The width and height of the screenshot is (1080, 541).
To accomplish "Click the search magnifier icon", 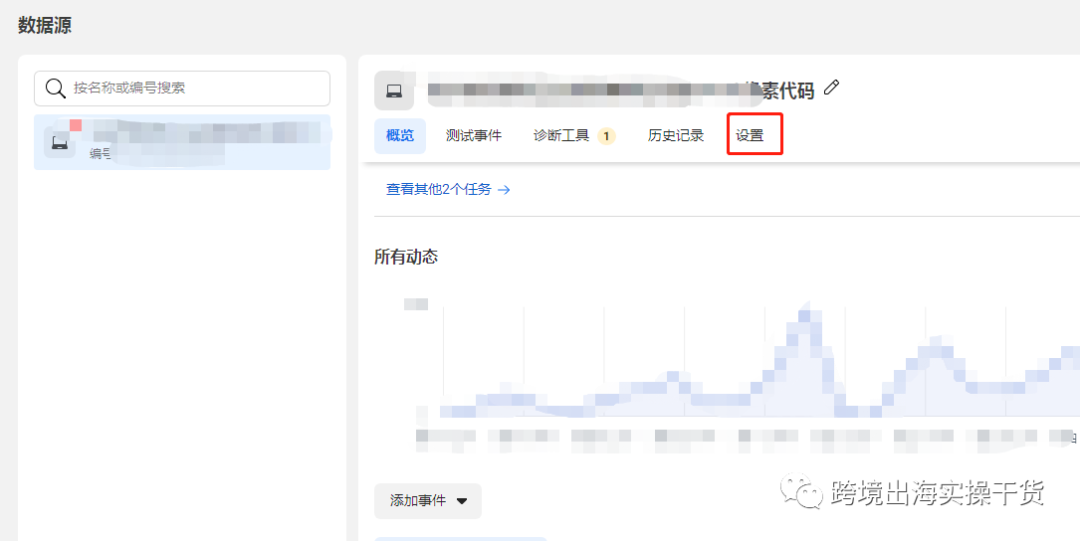I will pos(54,88).
